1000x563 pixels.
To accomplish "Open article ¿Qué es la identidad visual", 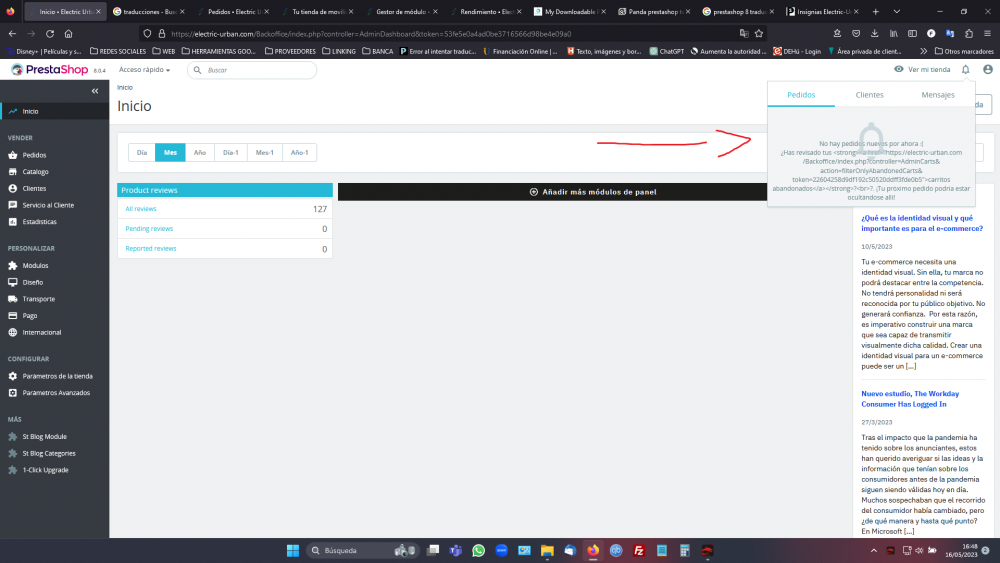I will (x=922, y=223).
